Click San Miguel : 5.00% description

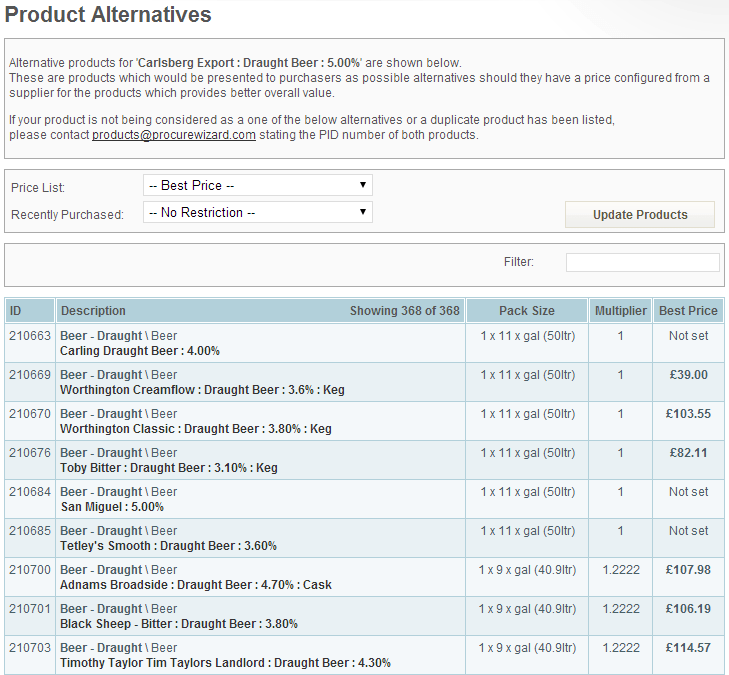pos(112,507)
